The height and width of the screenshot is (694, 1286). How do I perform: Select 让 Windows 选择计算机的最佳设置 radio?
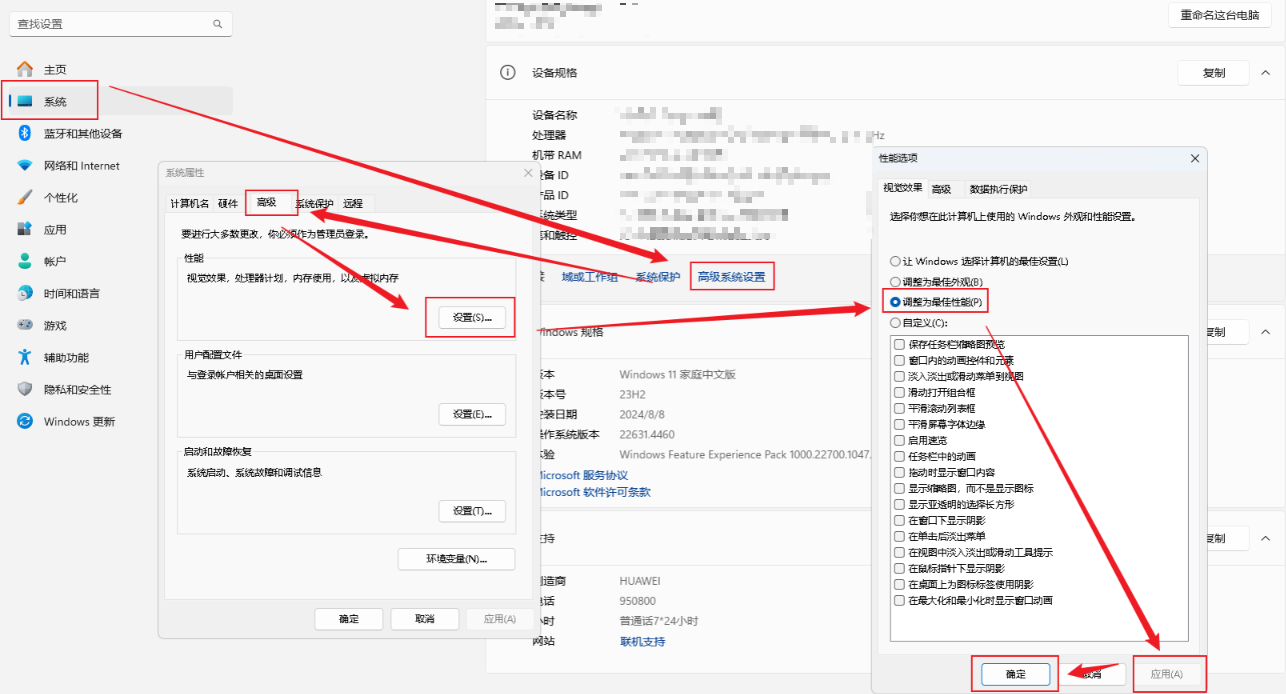coord(895,261)
